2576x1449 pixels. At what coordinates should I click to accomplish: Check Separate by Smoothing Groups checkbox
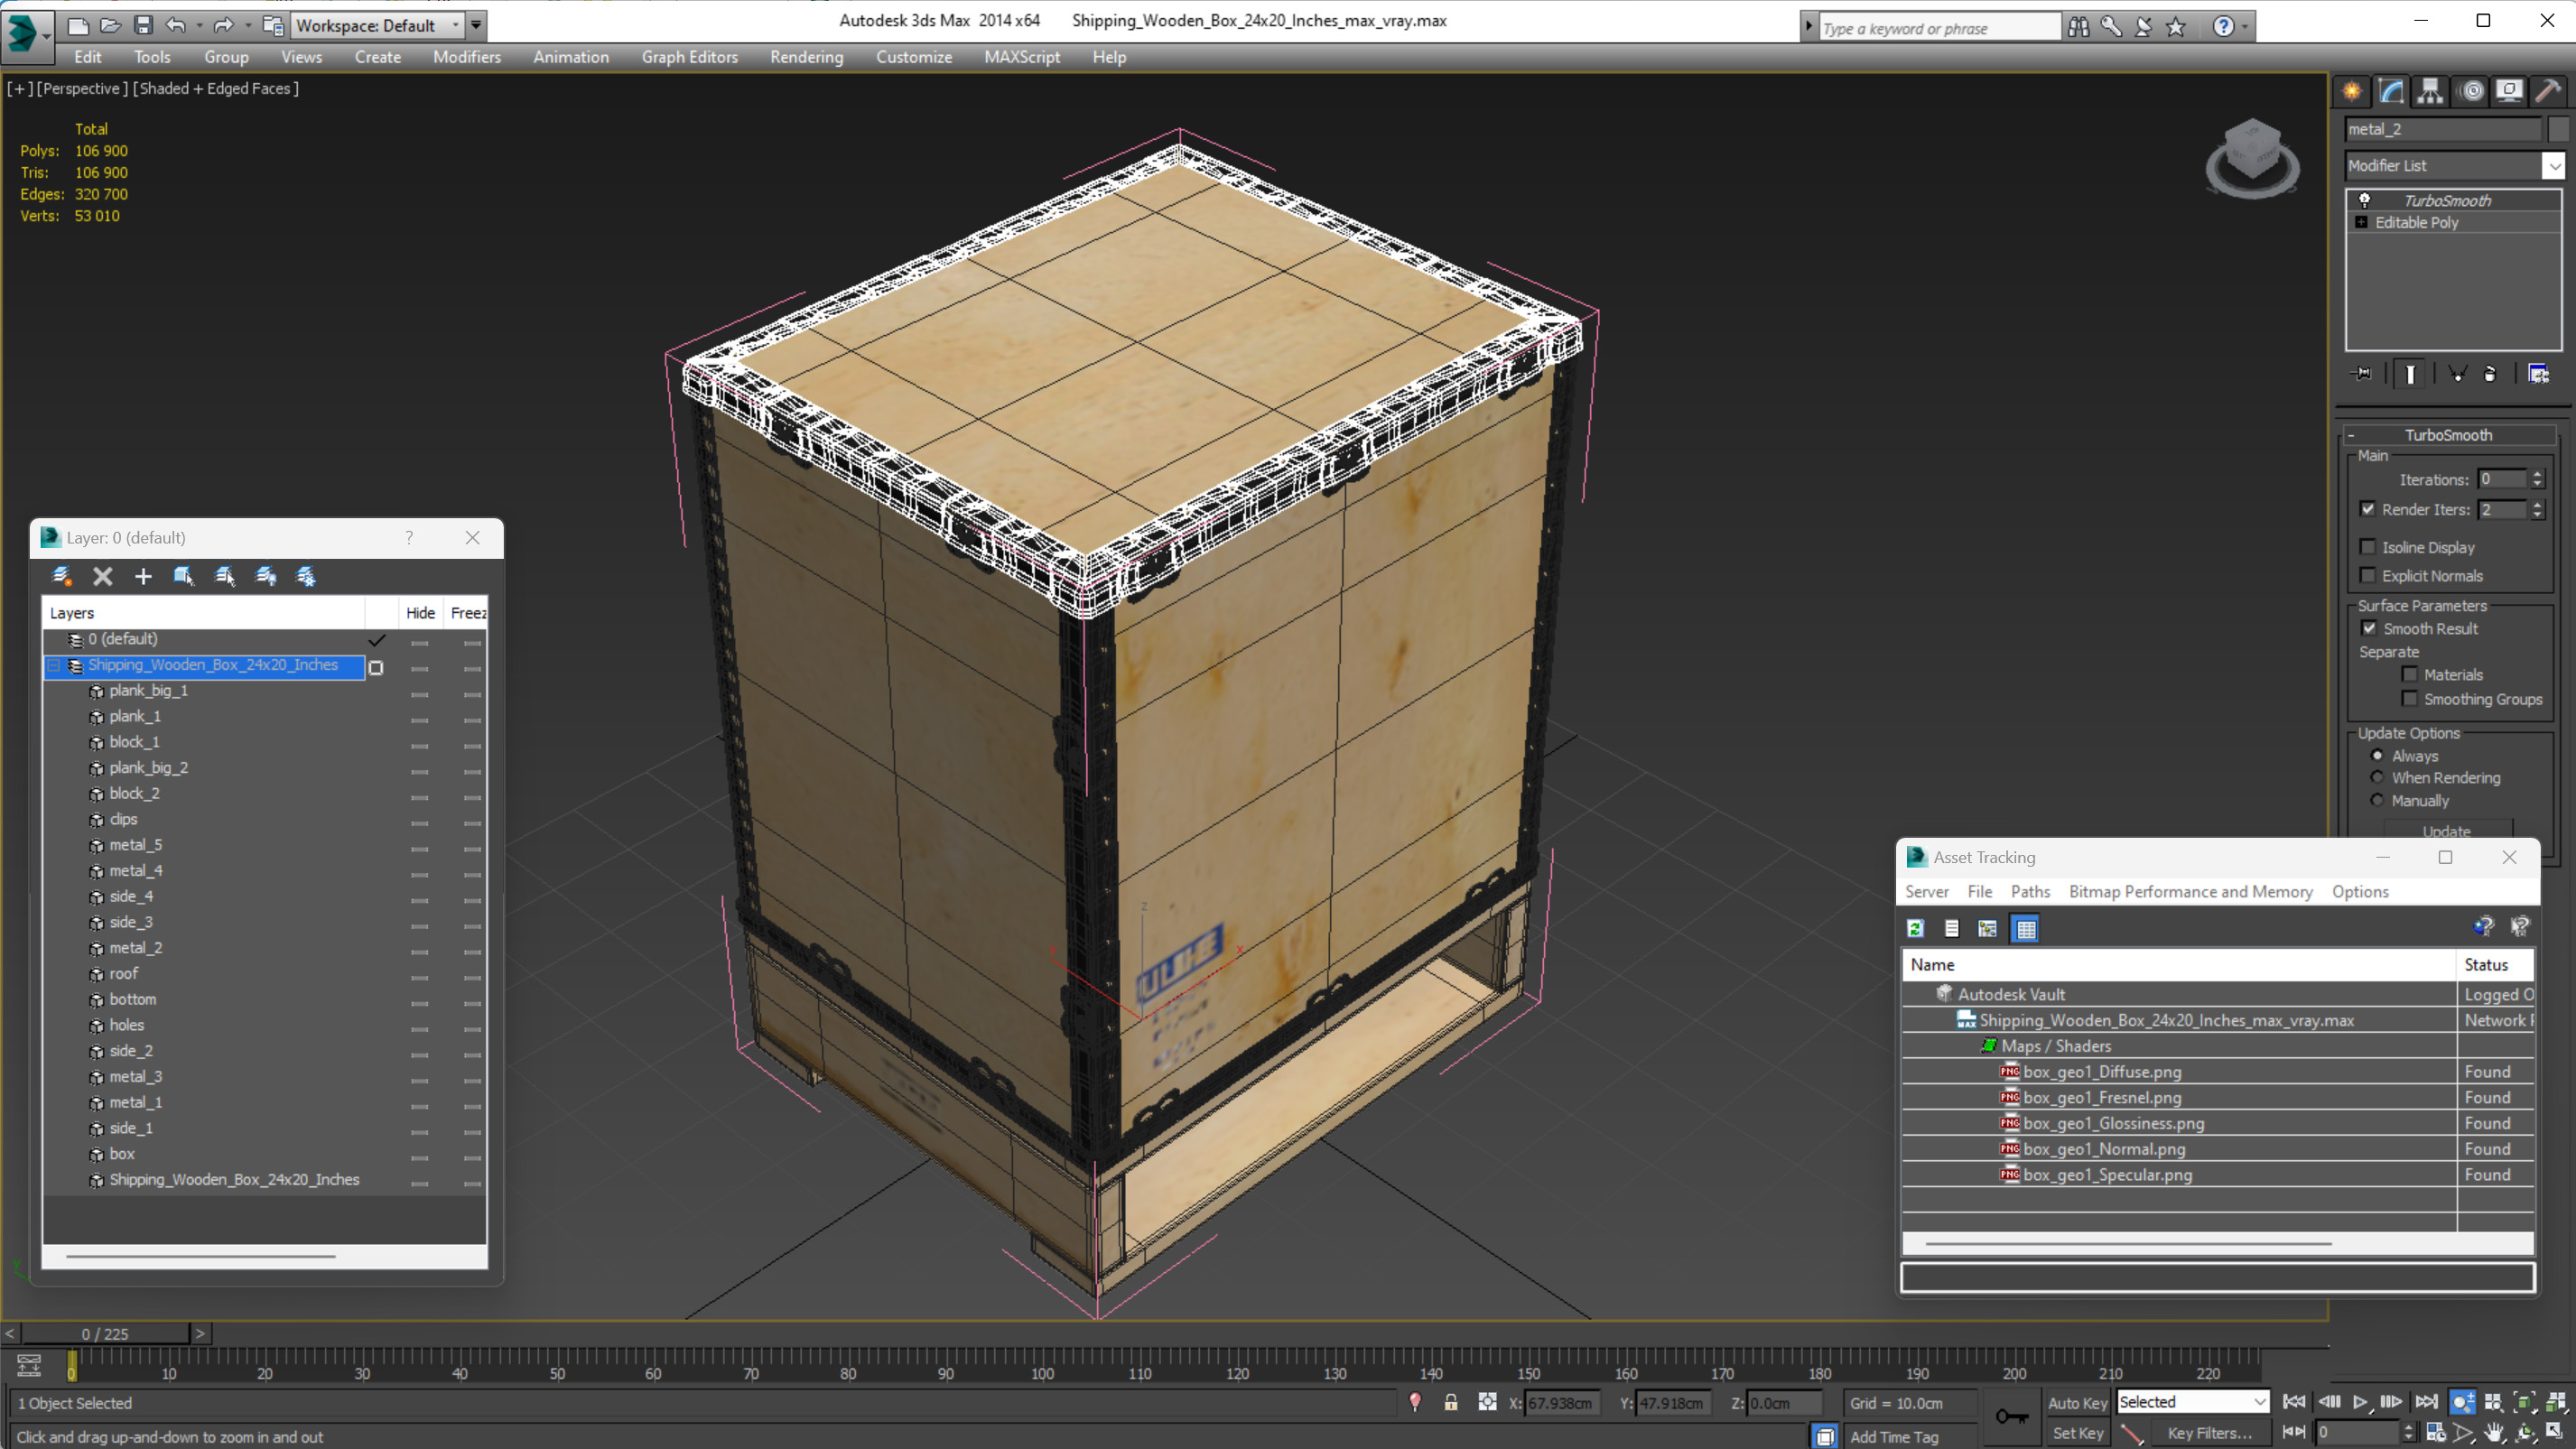(2409, 698)
